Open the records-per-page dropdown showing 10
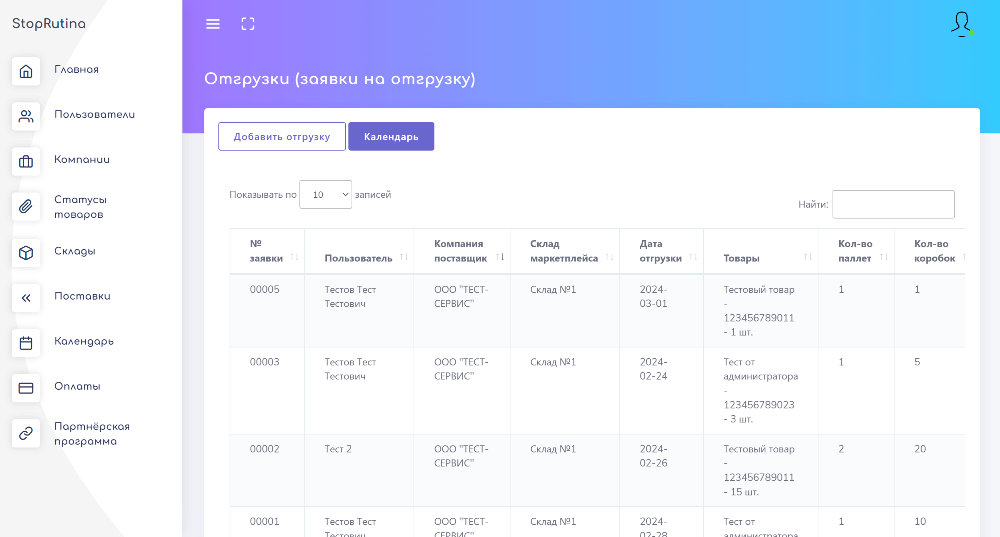This screenshot has height=537, width=1000. coord(325,195)
